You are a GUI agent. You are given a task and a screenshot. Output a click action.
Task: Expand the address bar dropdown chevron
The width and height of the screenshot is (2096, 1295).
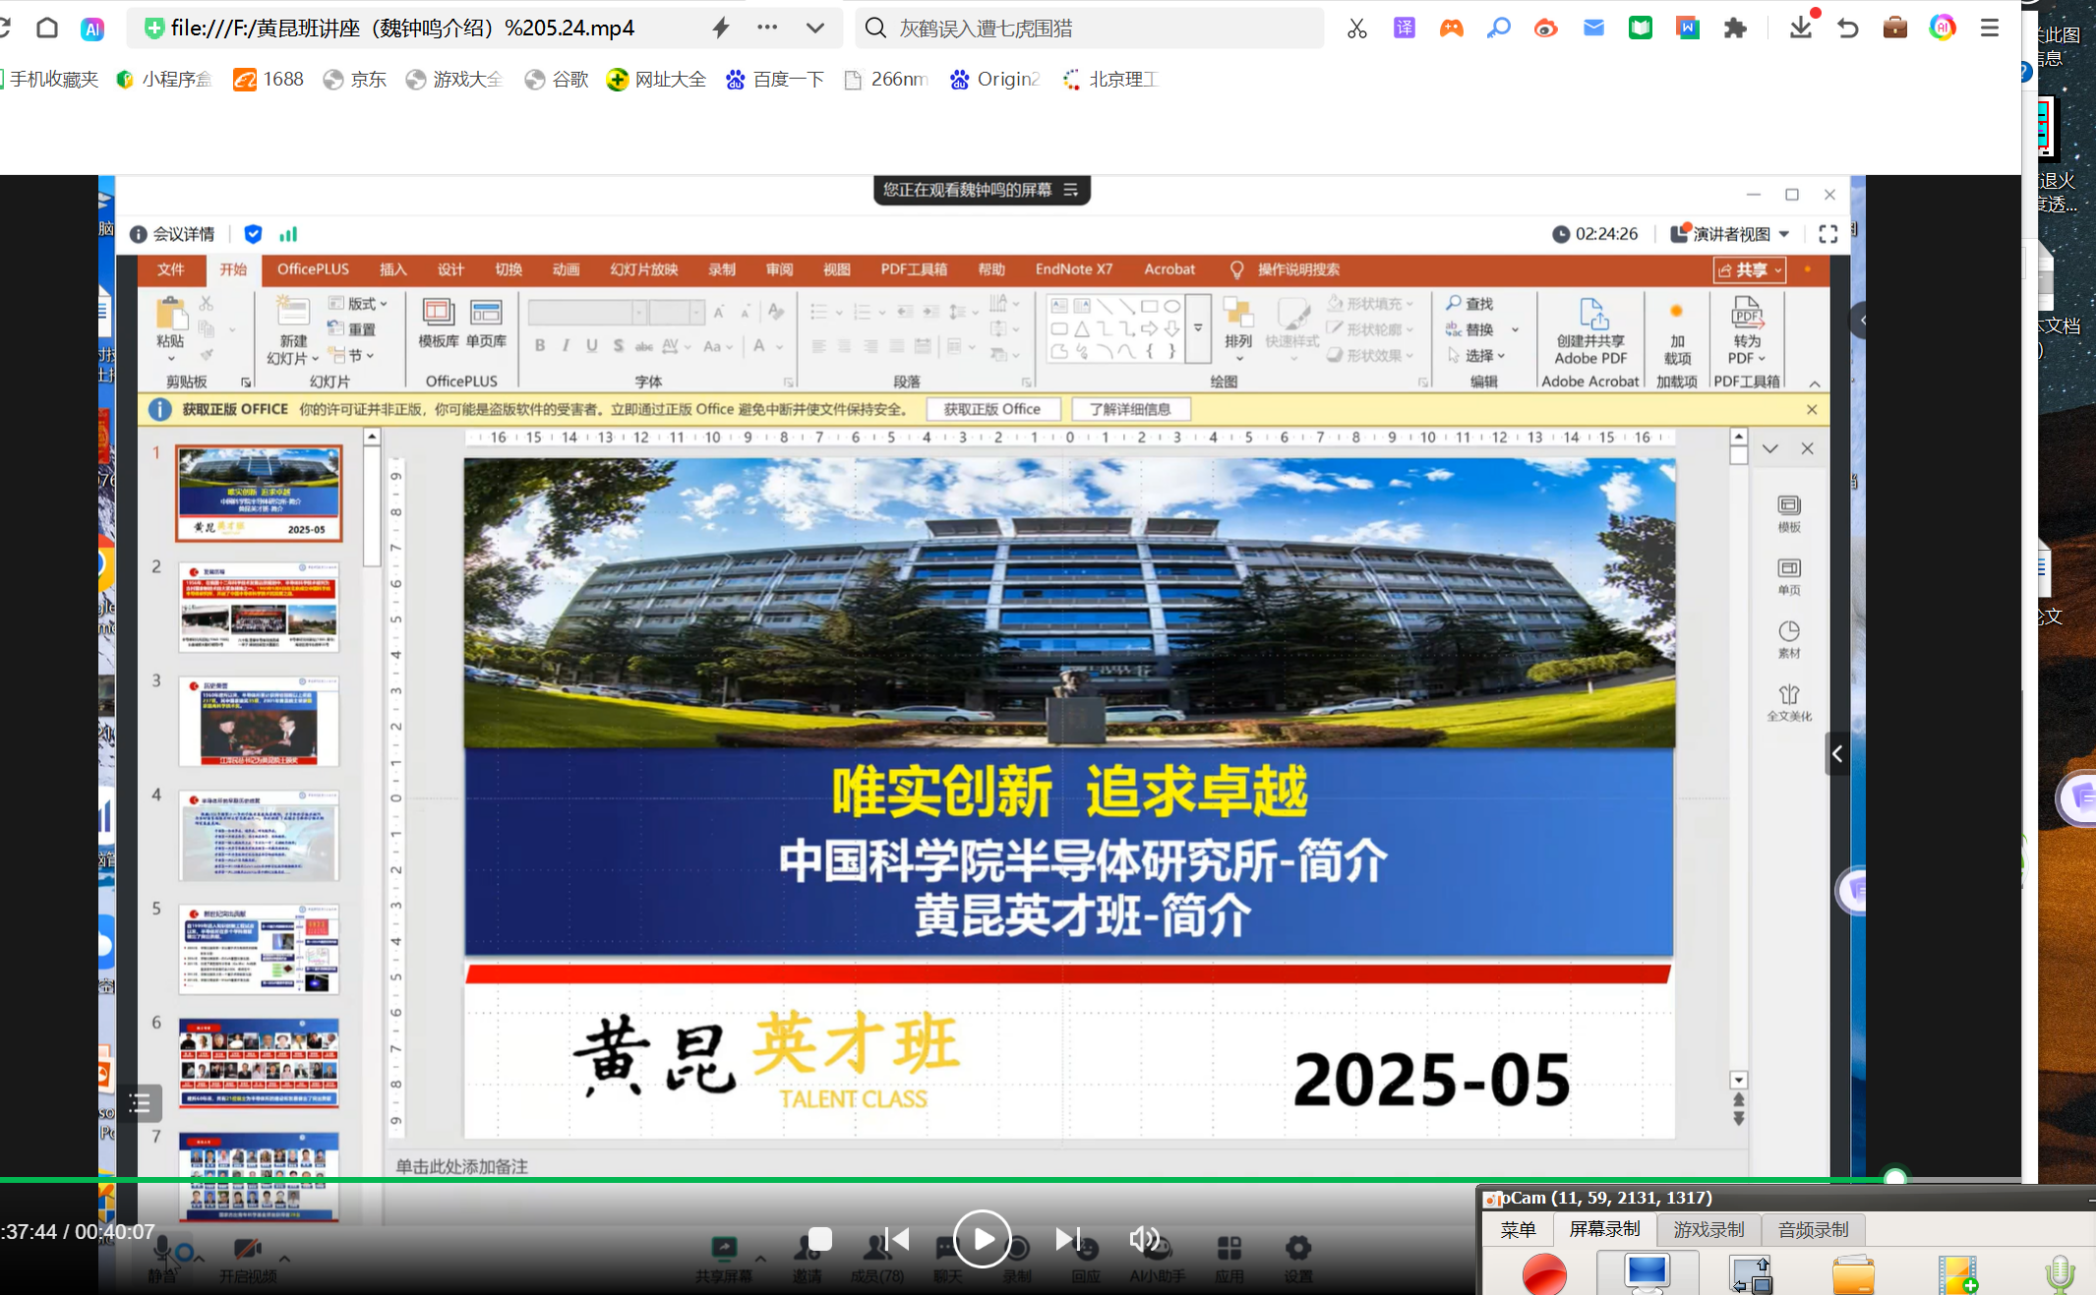pyautogui.click(x=815, y=28)
